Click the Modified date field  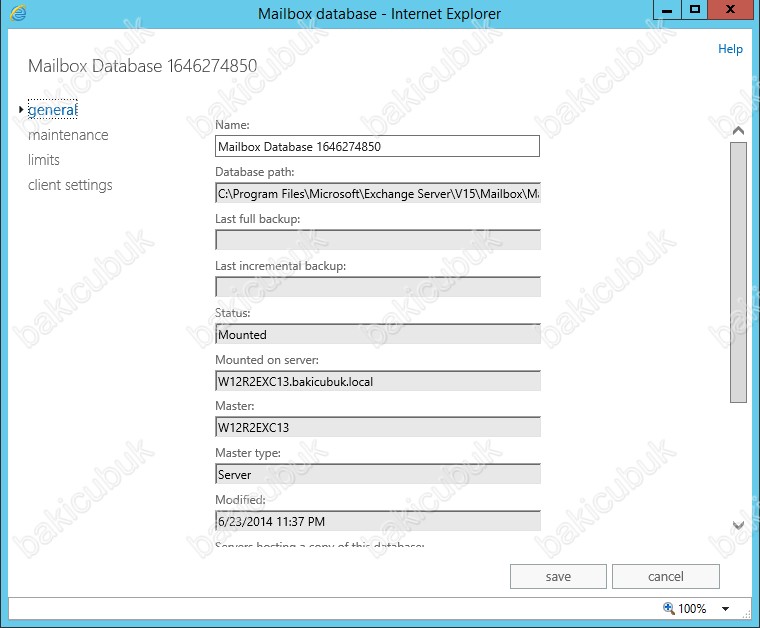[x=377, y=521]
